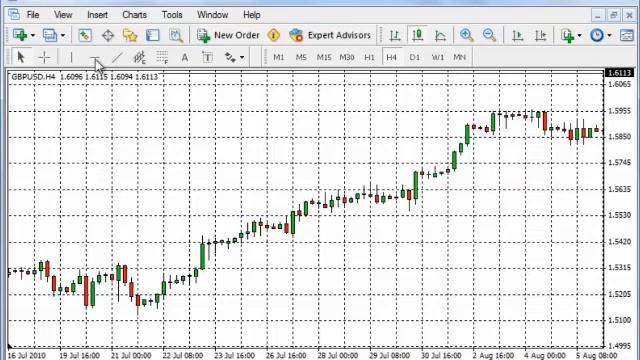This screenshot has width=640, height=360.
Task: Expand the Periods clock dropdown arrow
Action: tap(609, 36)
